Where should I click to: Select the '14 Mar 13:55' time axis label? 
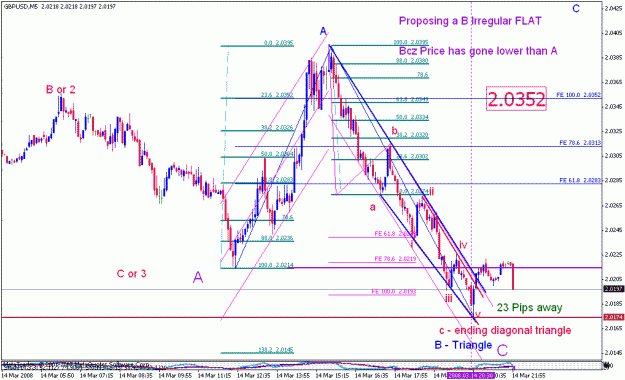pyautogui.click(x=293, y=375)
